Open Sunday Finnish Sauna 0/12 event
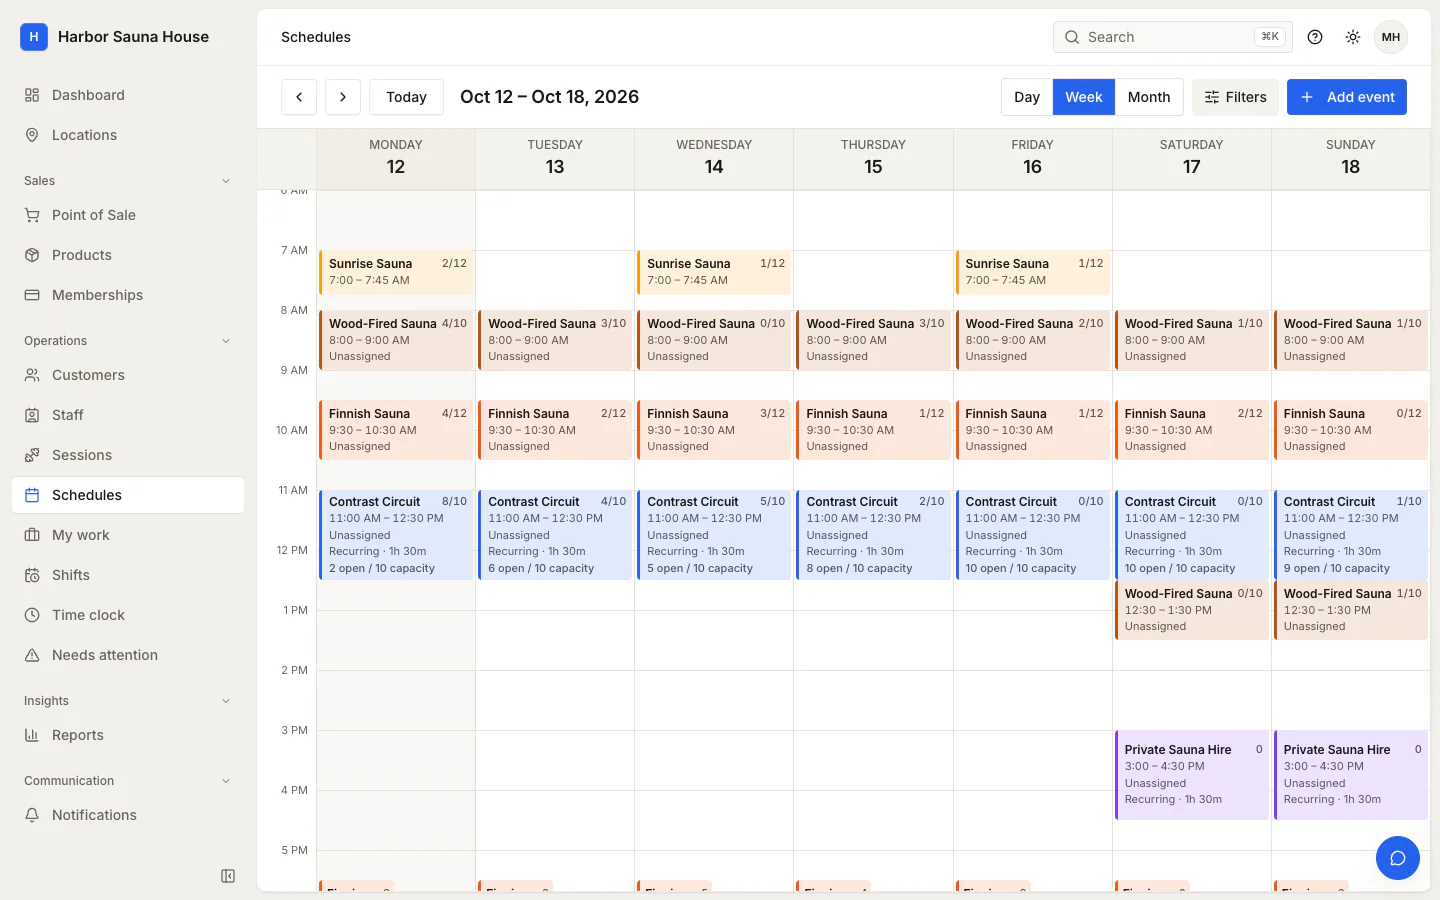The image size is (1440, 900). (1350, 430)
